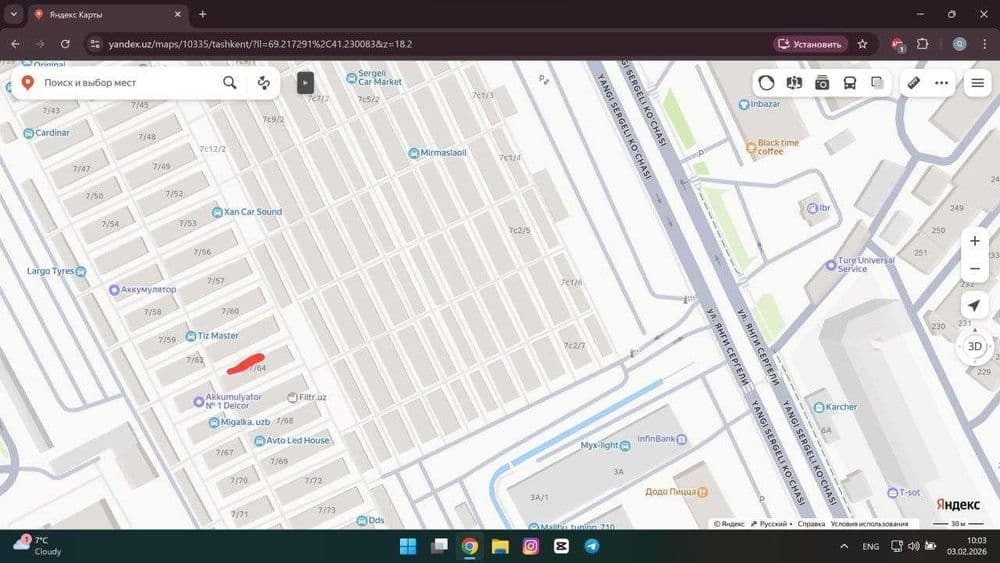The height and width of the screenshot is (563, 1000).
Task: Open the tab search dropdown arrow
Action: click(13, 14)
